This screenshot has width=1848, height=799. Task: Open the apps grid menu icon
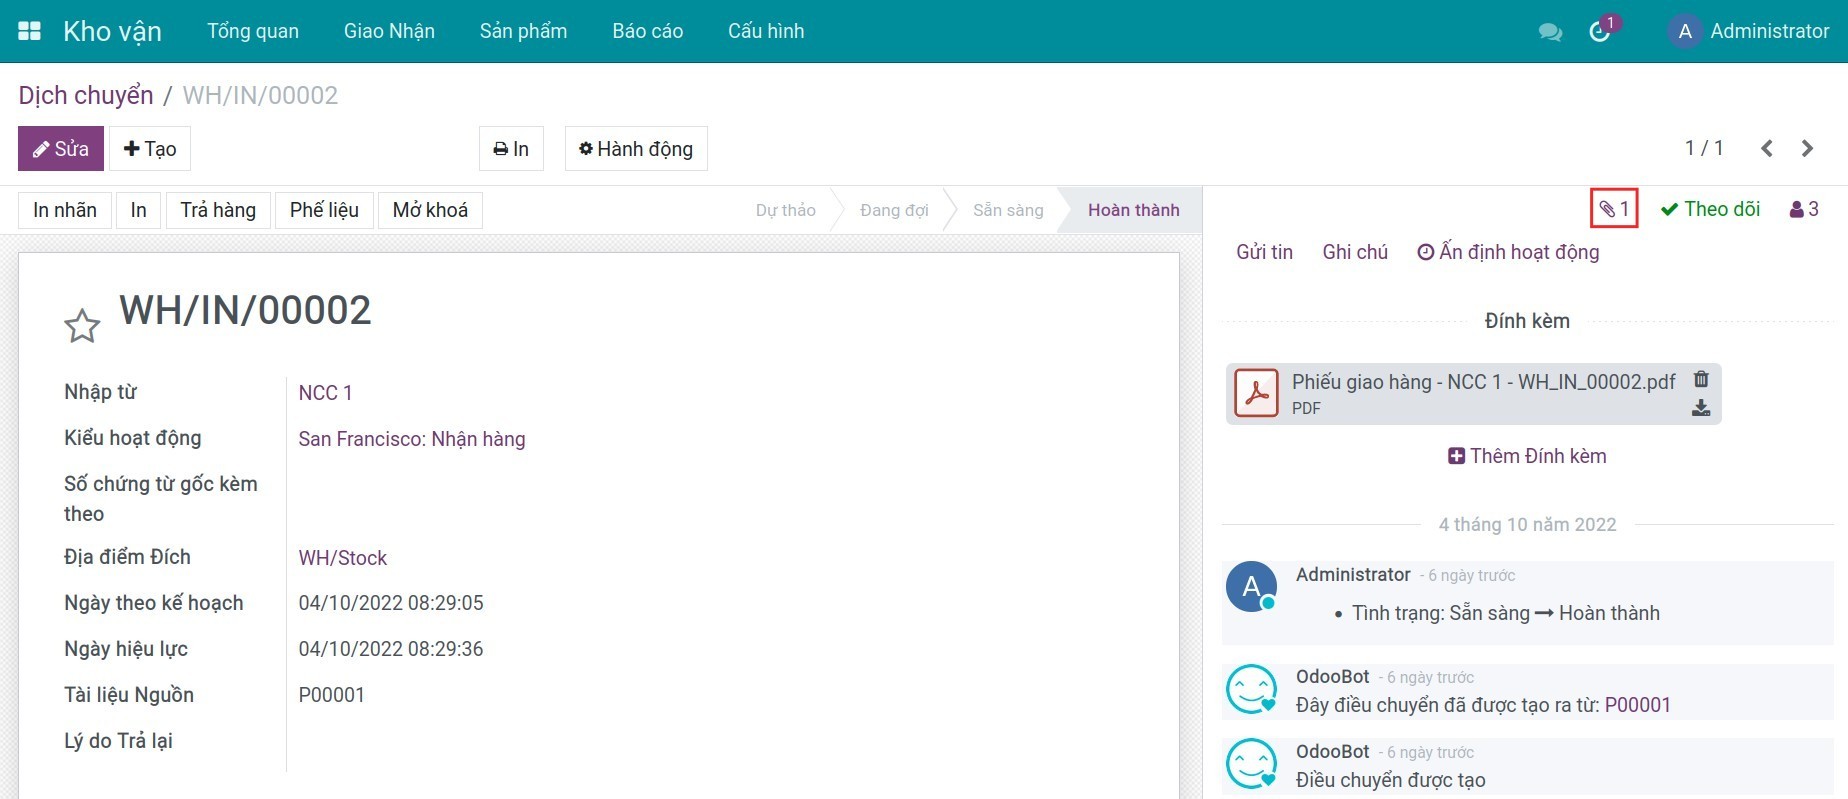(x=30, y=31)
